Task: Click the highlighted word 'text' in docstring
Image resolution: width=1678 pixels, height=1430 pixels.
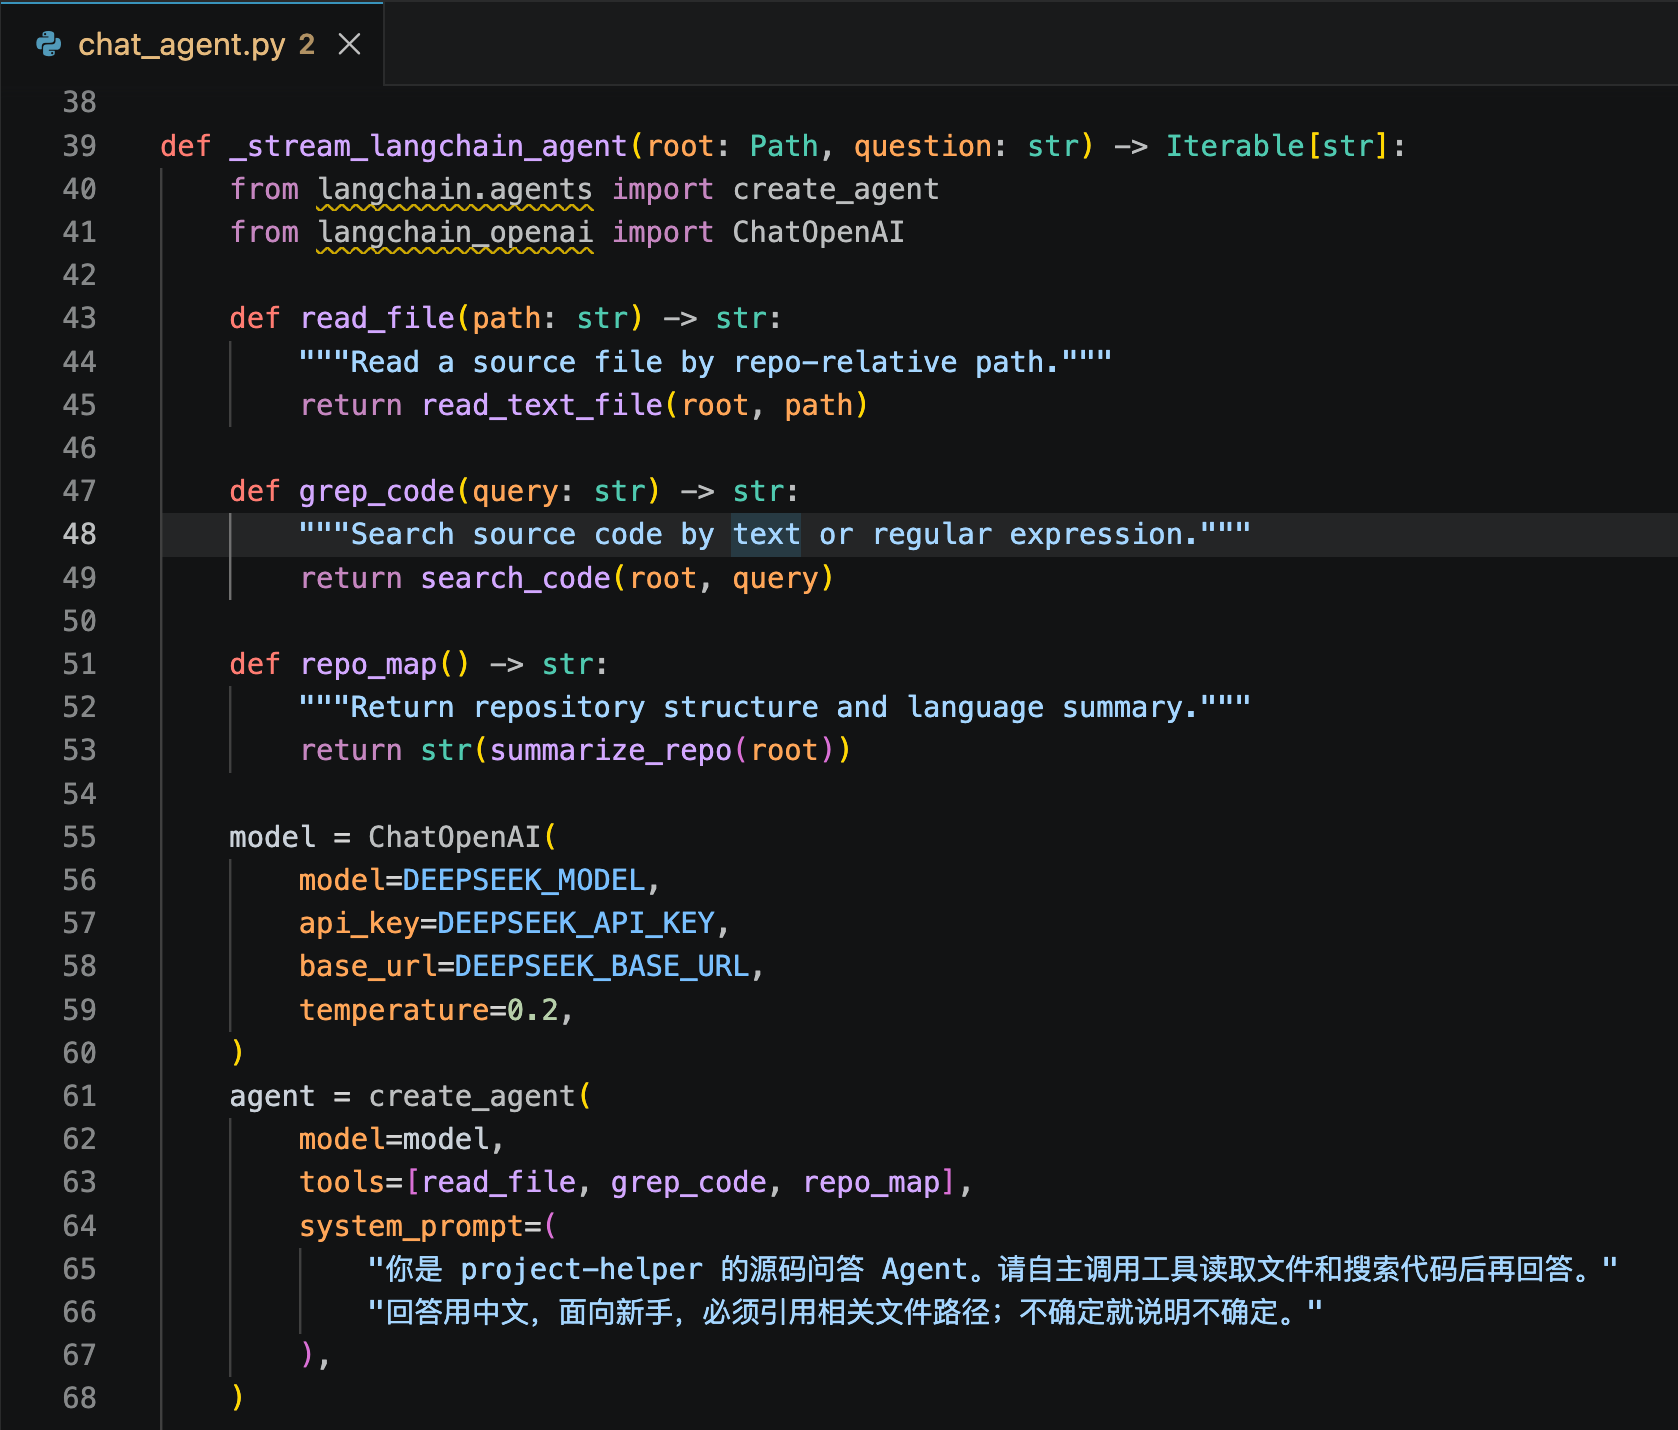Action: tap(766, 534)
